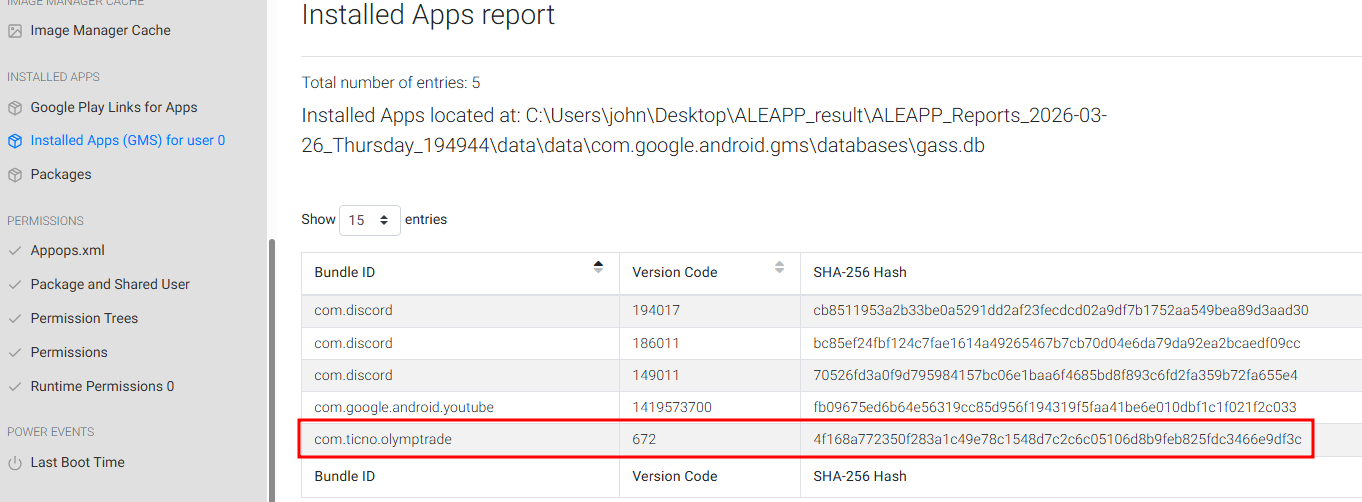
Task: Click the Appops.xml checkmark icon
Action: click(15, 251)
